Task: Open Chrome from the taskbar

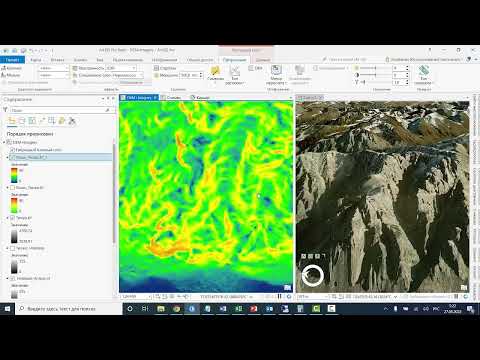Action: [176, 309]
